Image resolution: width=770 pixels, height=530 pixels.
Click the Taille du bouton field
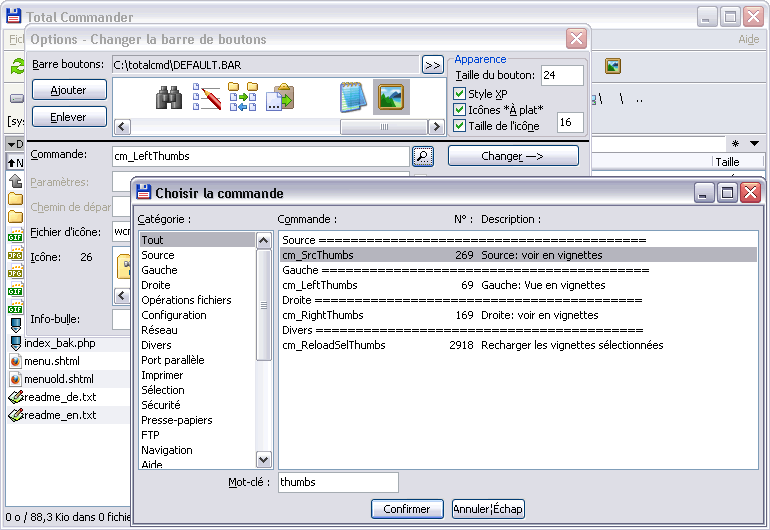(562, 75)
